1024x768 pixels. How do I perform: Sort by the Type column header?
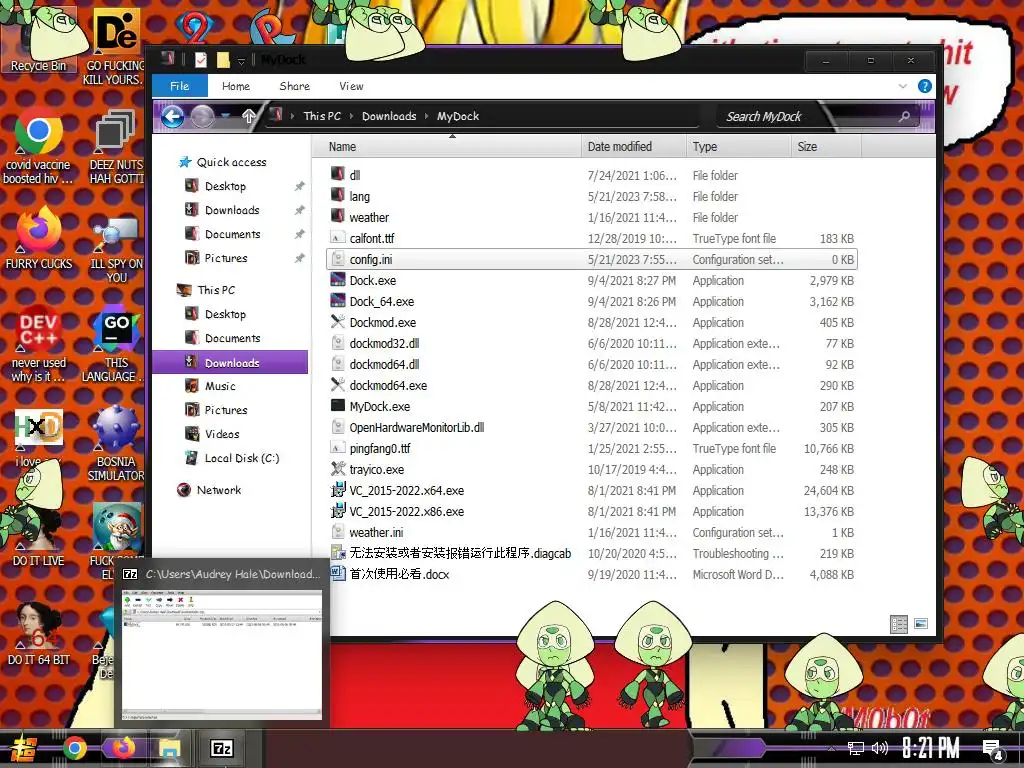[x=739, y=146]
